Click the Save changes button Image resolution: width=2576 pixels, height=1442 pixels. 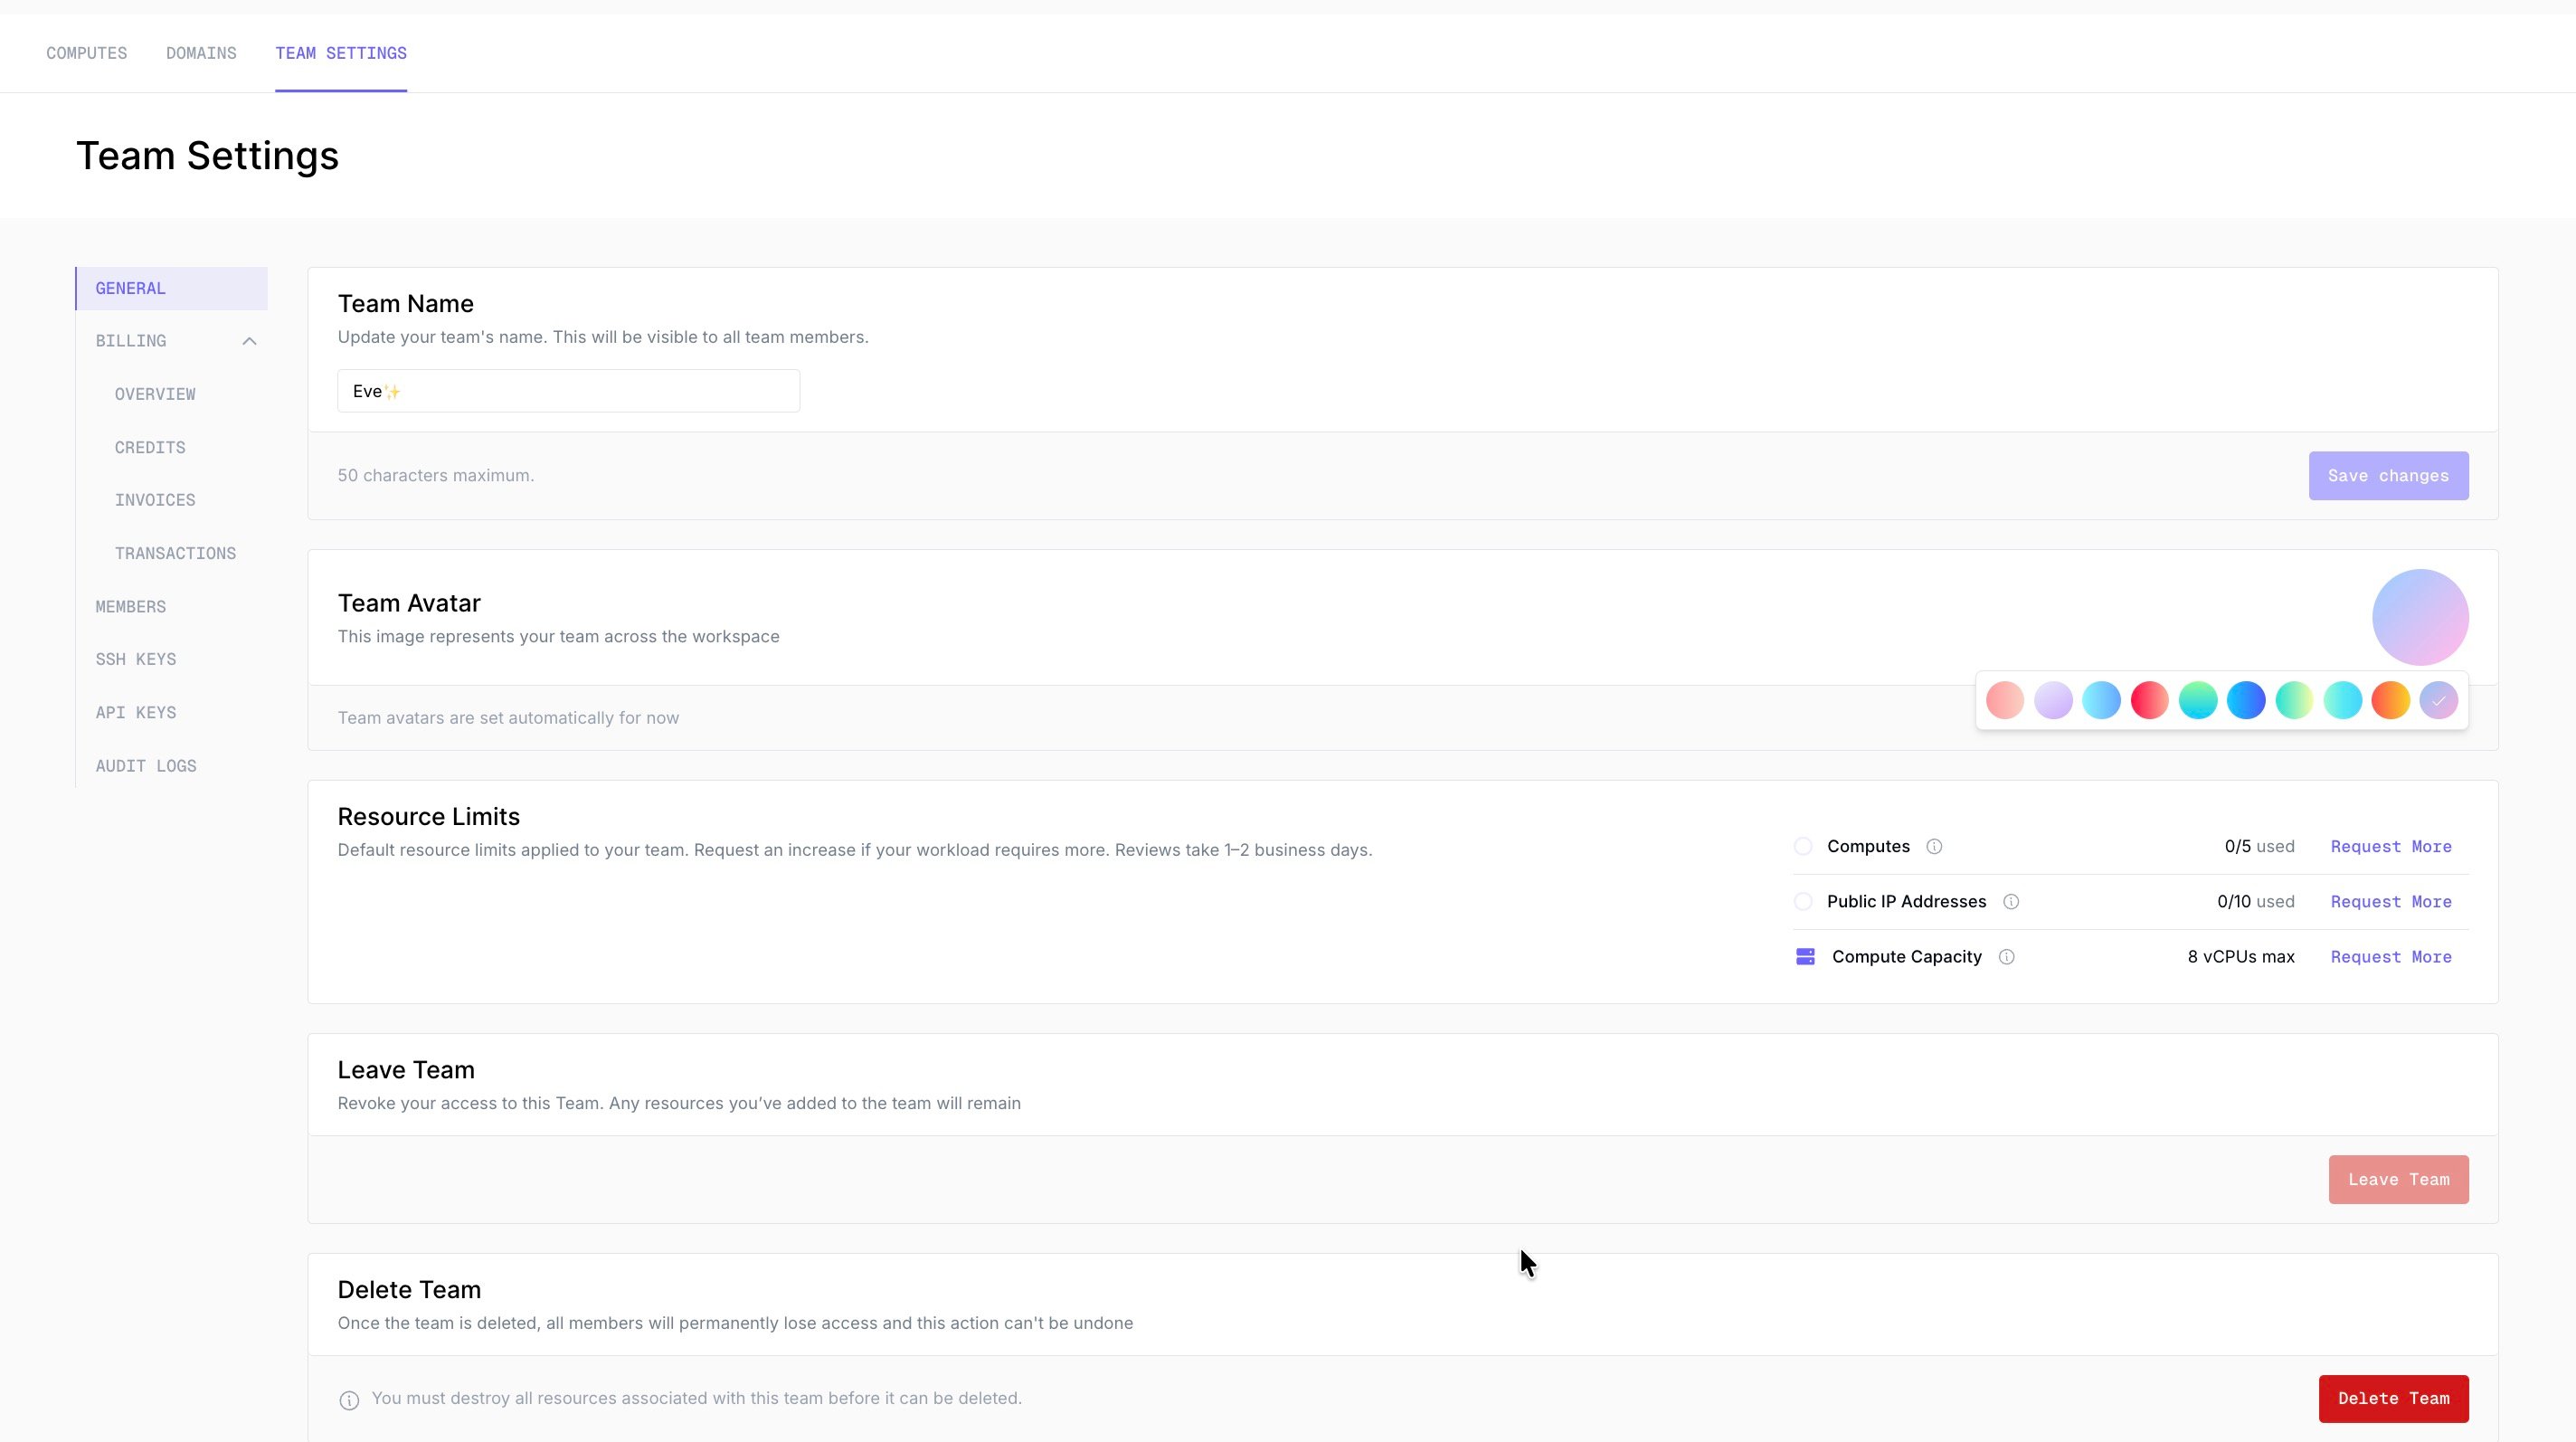point(2388,476)
